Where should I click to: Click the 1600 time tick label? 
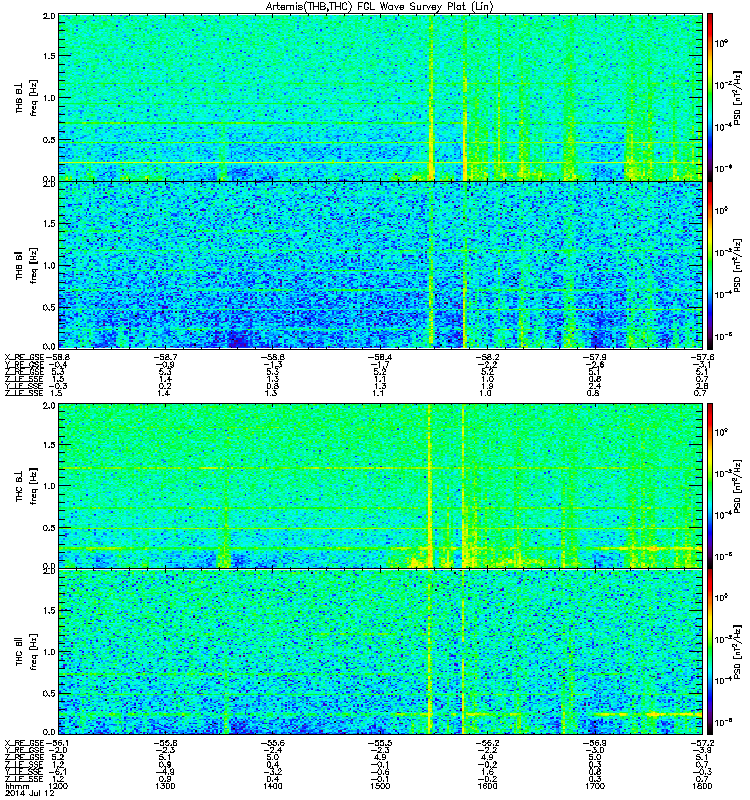coord(487,786)
